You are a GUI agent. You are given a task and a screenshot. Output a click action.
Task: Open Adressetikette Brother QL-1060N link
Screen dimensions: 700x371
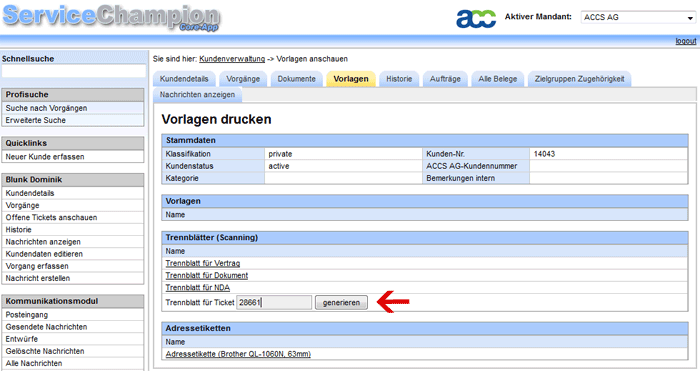(238, 354)
